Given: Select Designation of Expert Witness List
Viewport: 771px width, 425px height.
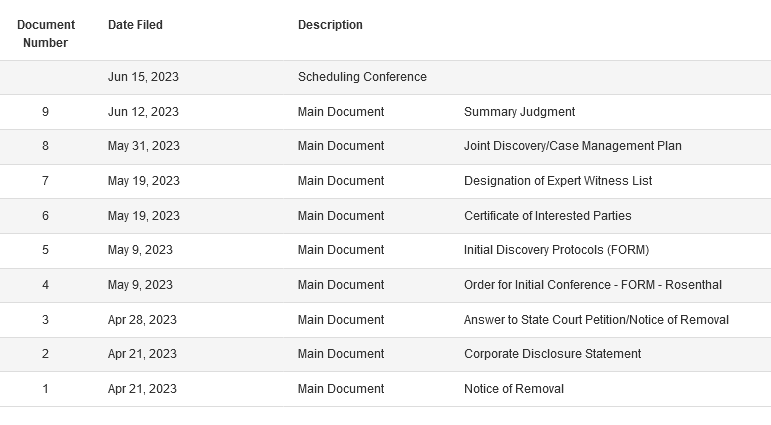Looking at the screenshot, I should click(x=558, y=181).
